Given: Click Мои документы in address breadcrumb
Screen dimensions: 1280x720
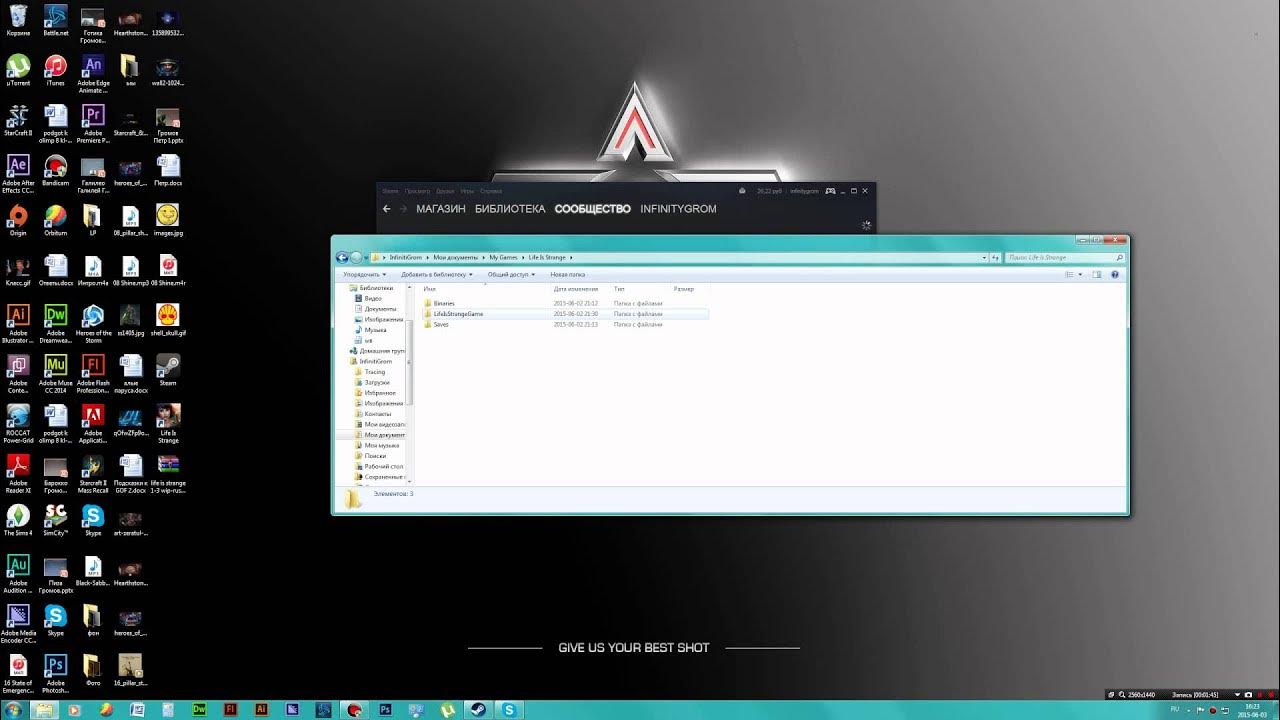Looking at the screenshot, I should [x=455, y=258].
